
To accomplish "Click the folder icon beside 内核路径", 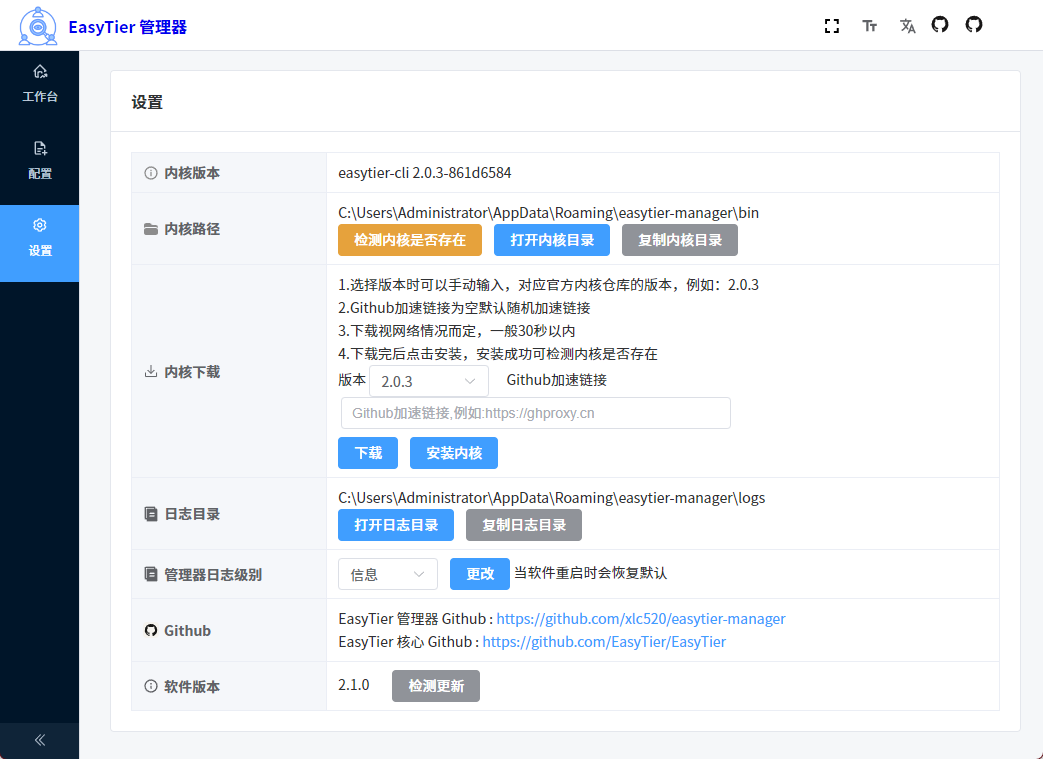I will [151, 229].
